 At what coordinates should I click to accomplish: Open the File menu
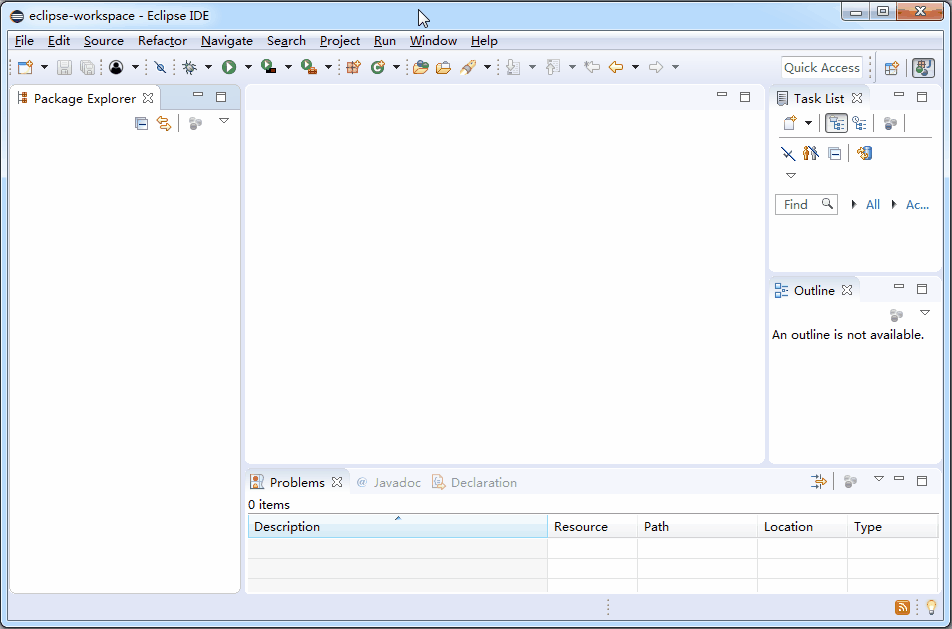[24, 41]
